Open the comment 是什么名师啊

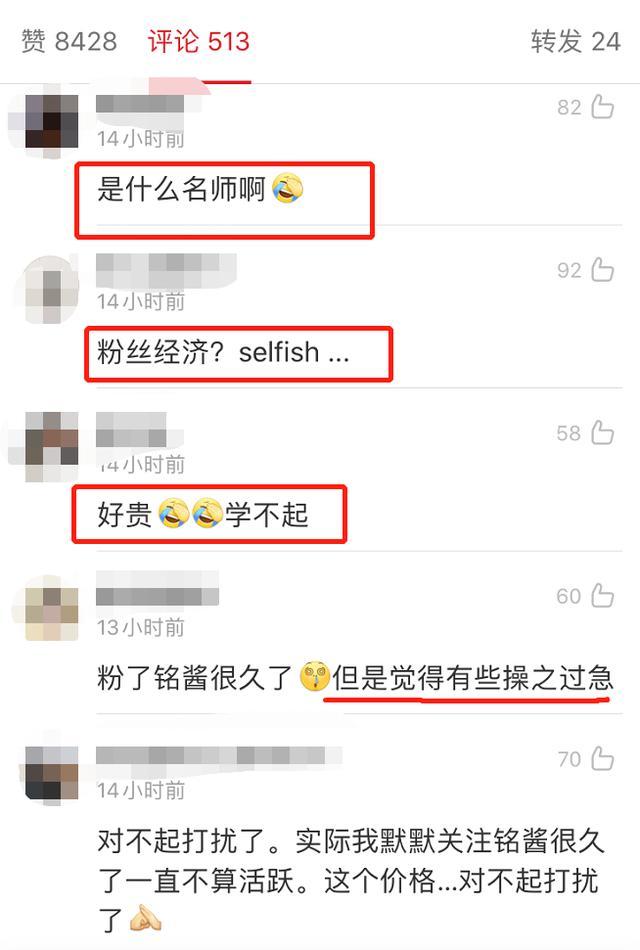tap(200, 189)
